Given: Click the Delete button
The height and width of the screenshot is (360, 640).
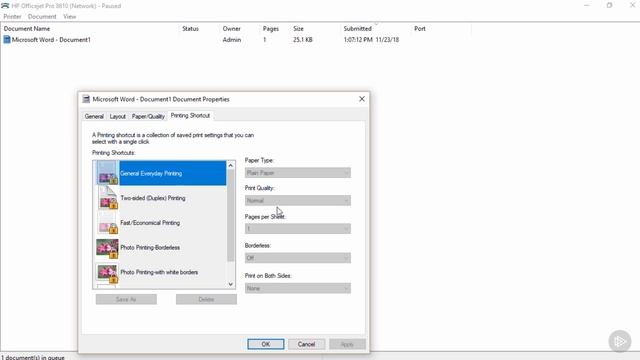Looking at the screenshot, I should click(x=206, y=299).
